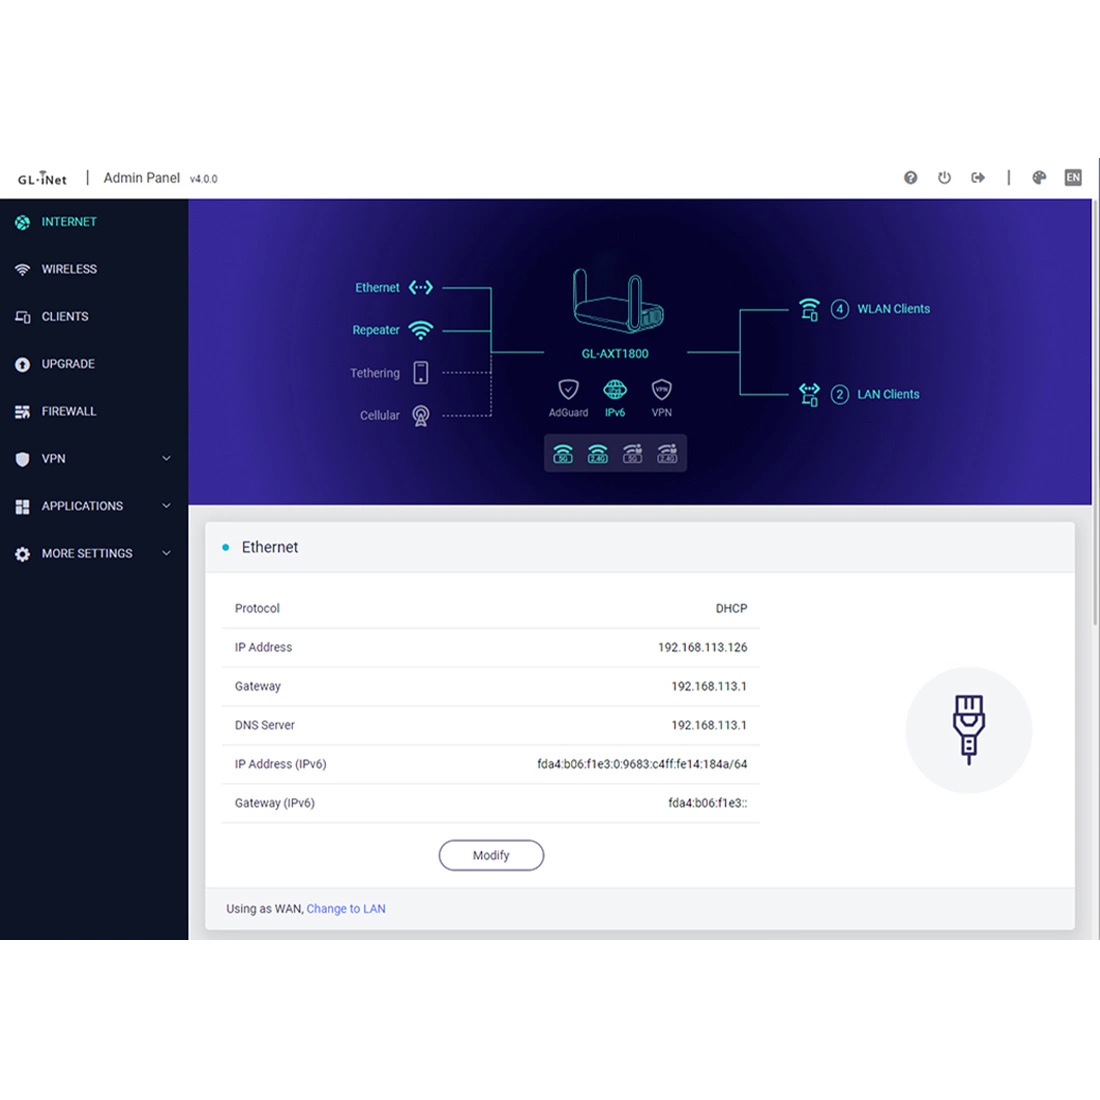Click the Change to LAN link

346,909
